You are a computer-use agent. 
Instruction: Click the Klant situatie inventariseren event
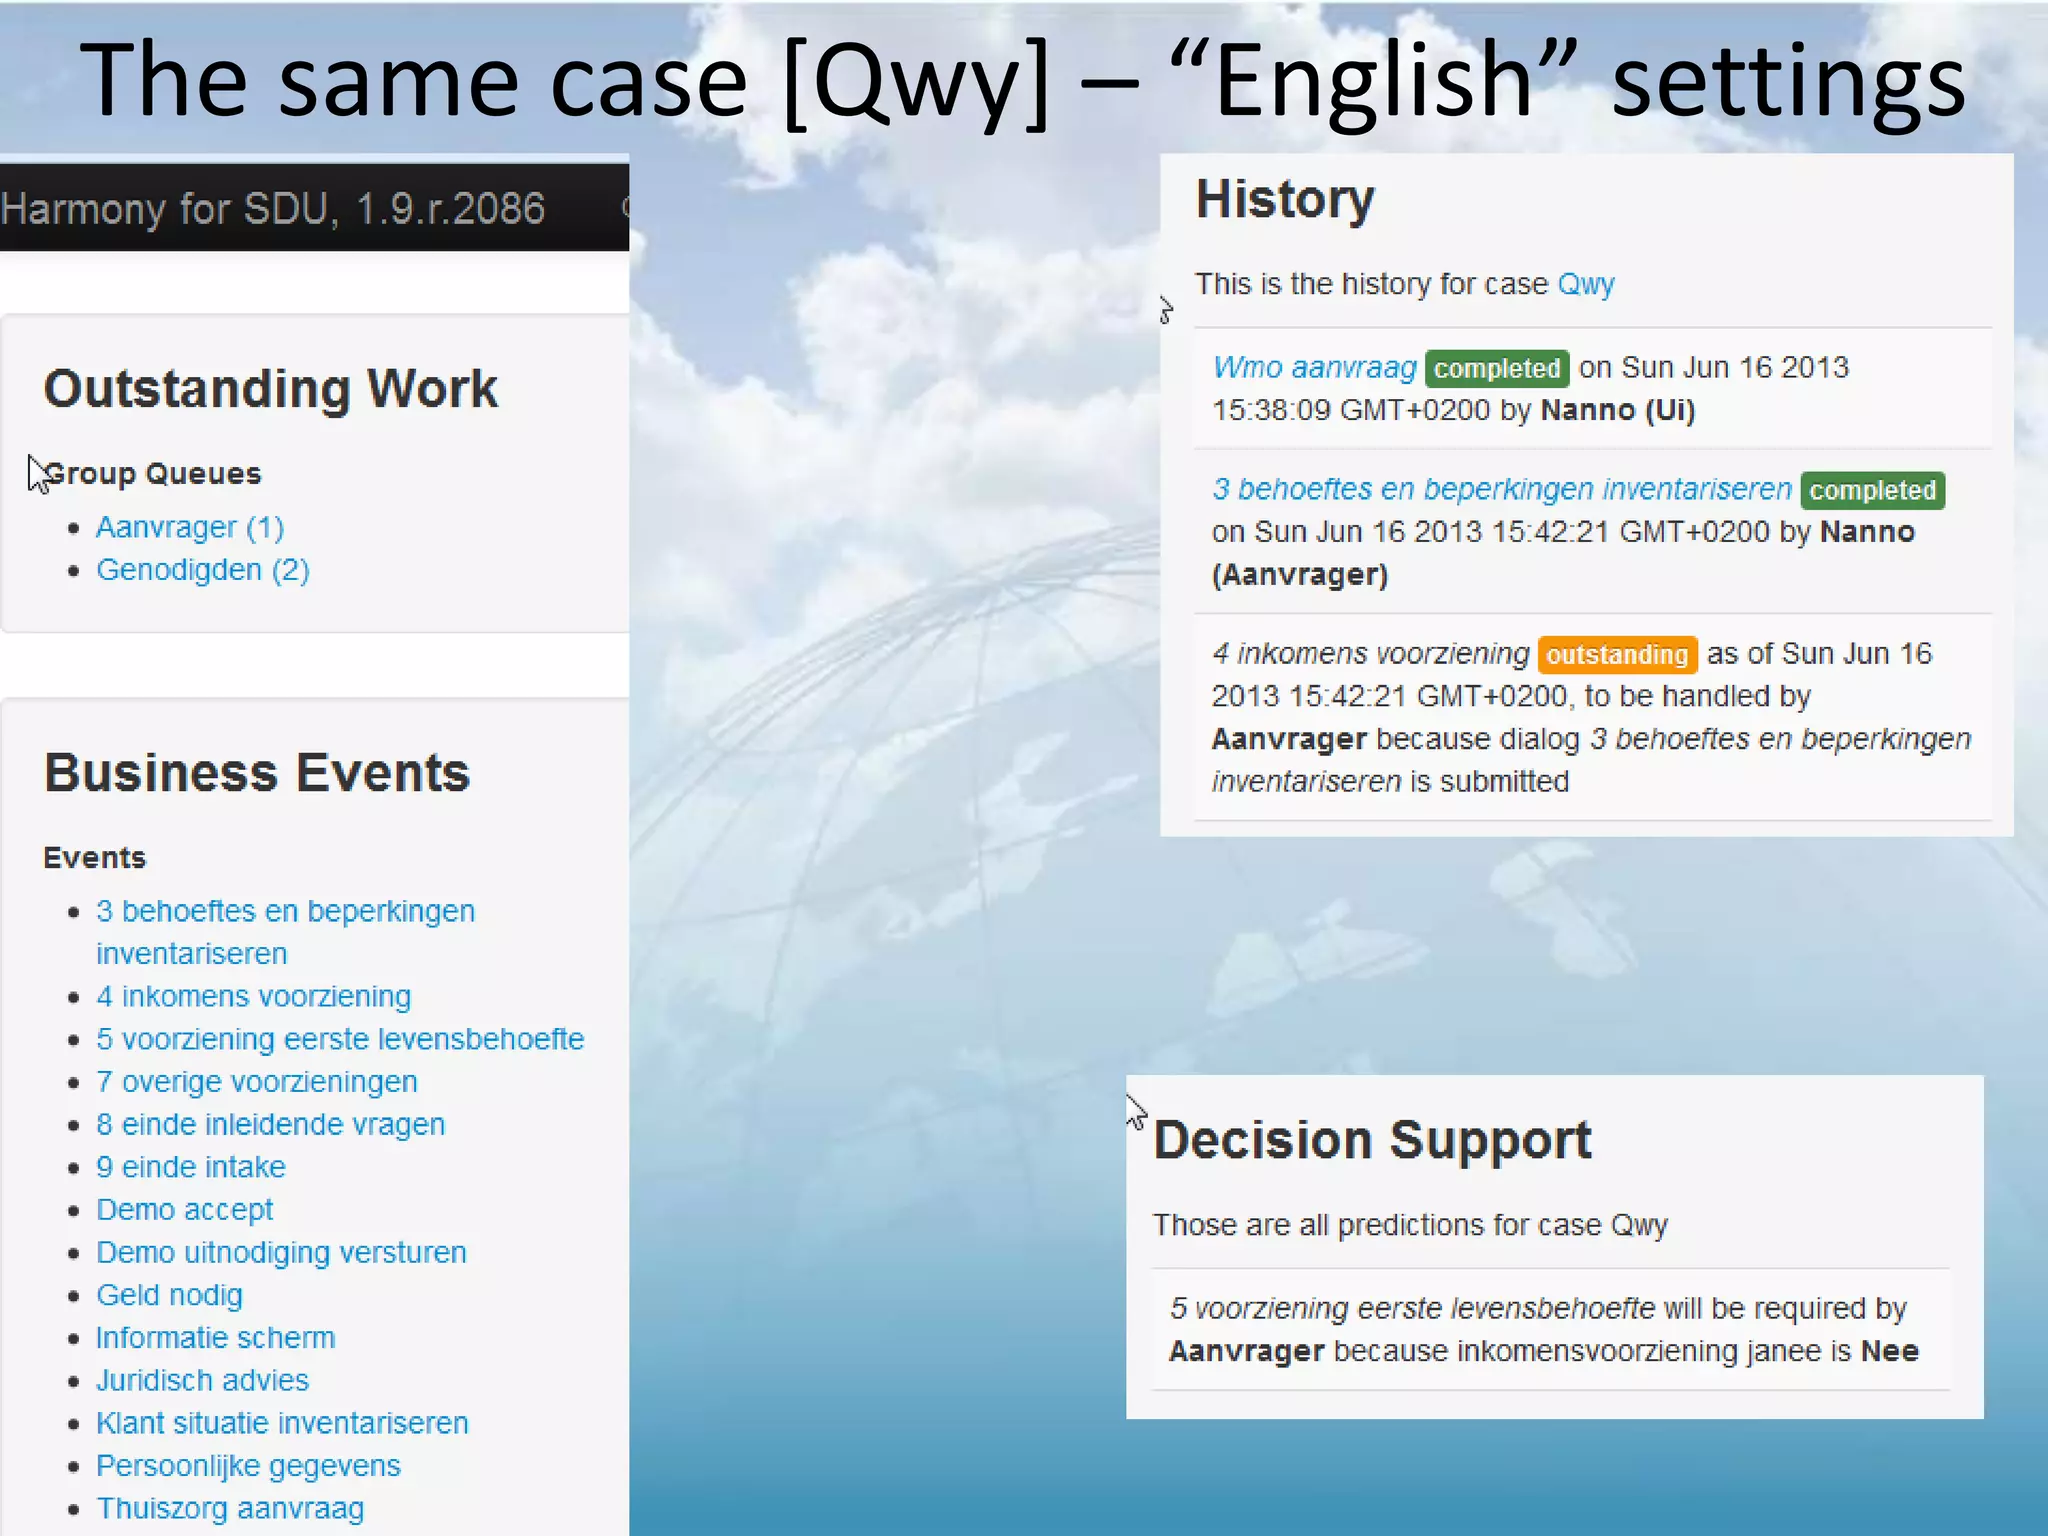pyautogui.click(x=283, y=1423)
